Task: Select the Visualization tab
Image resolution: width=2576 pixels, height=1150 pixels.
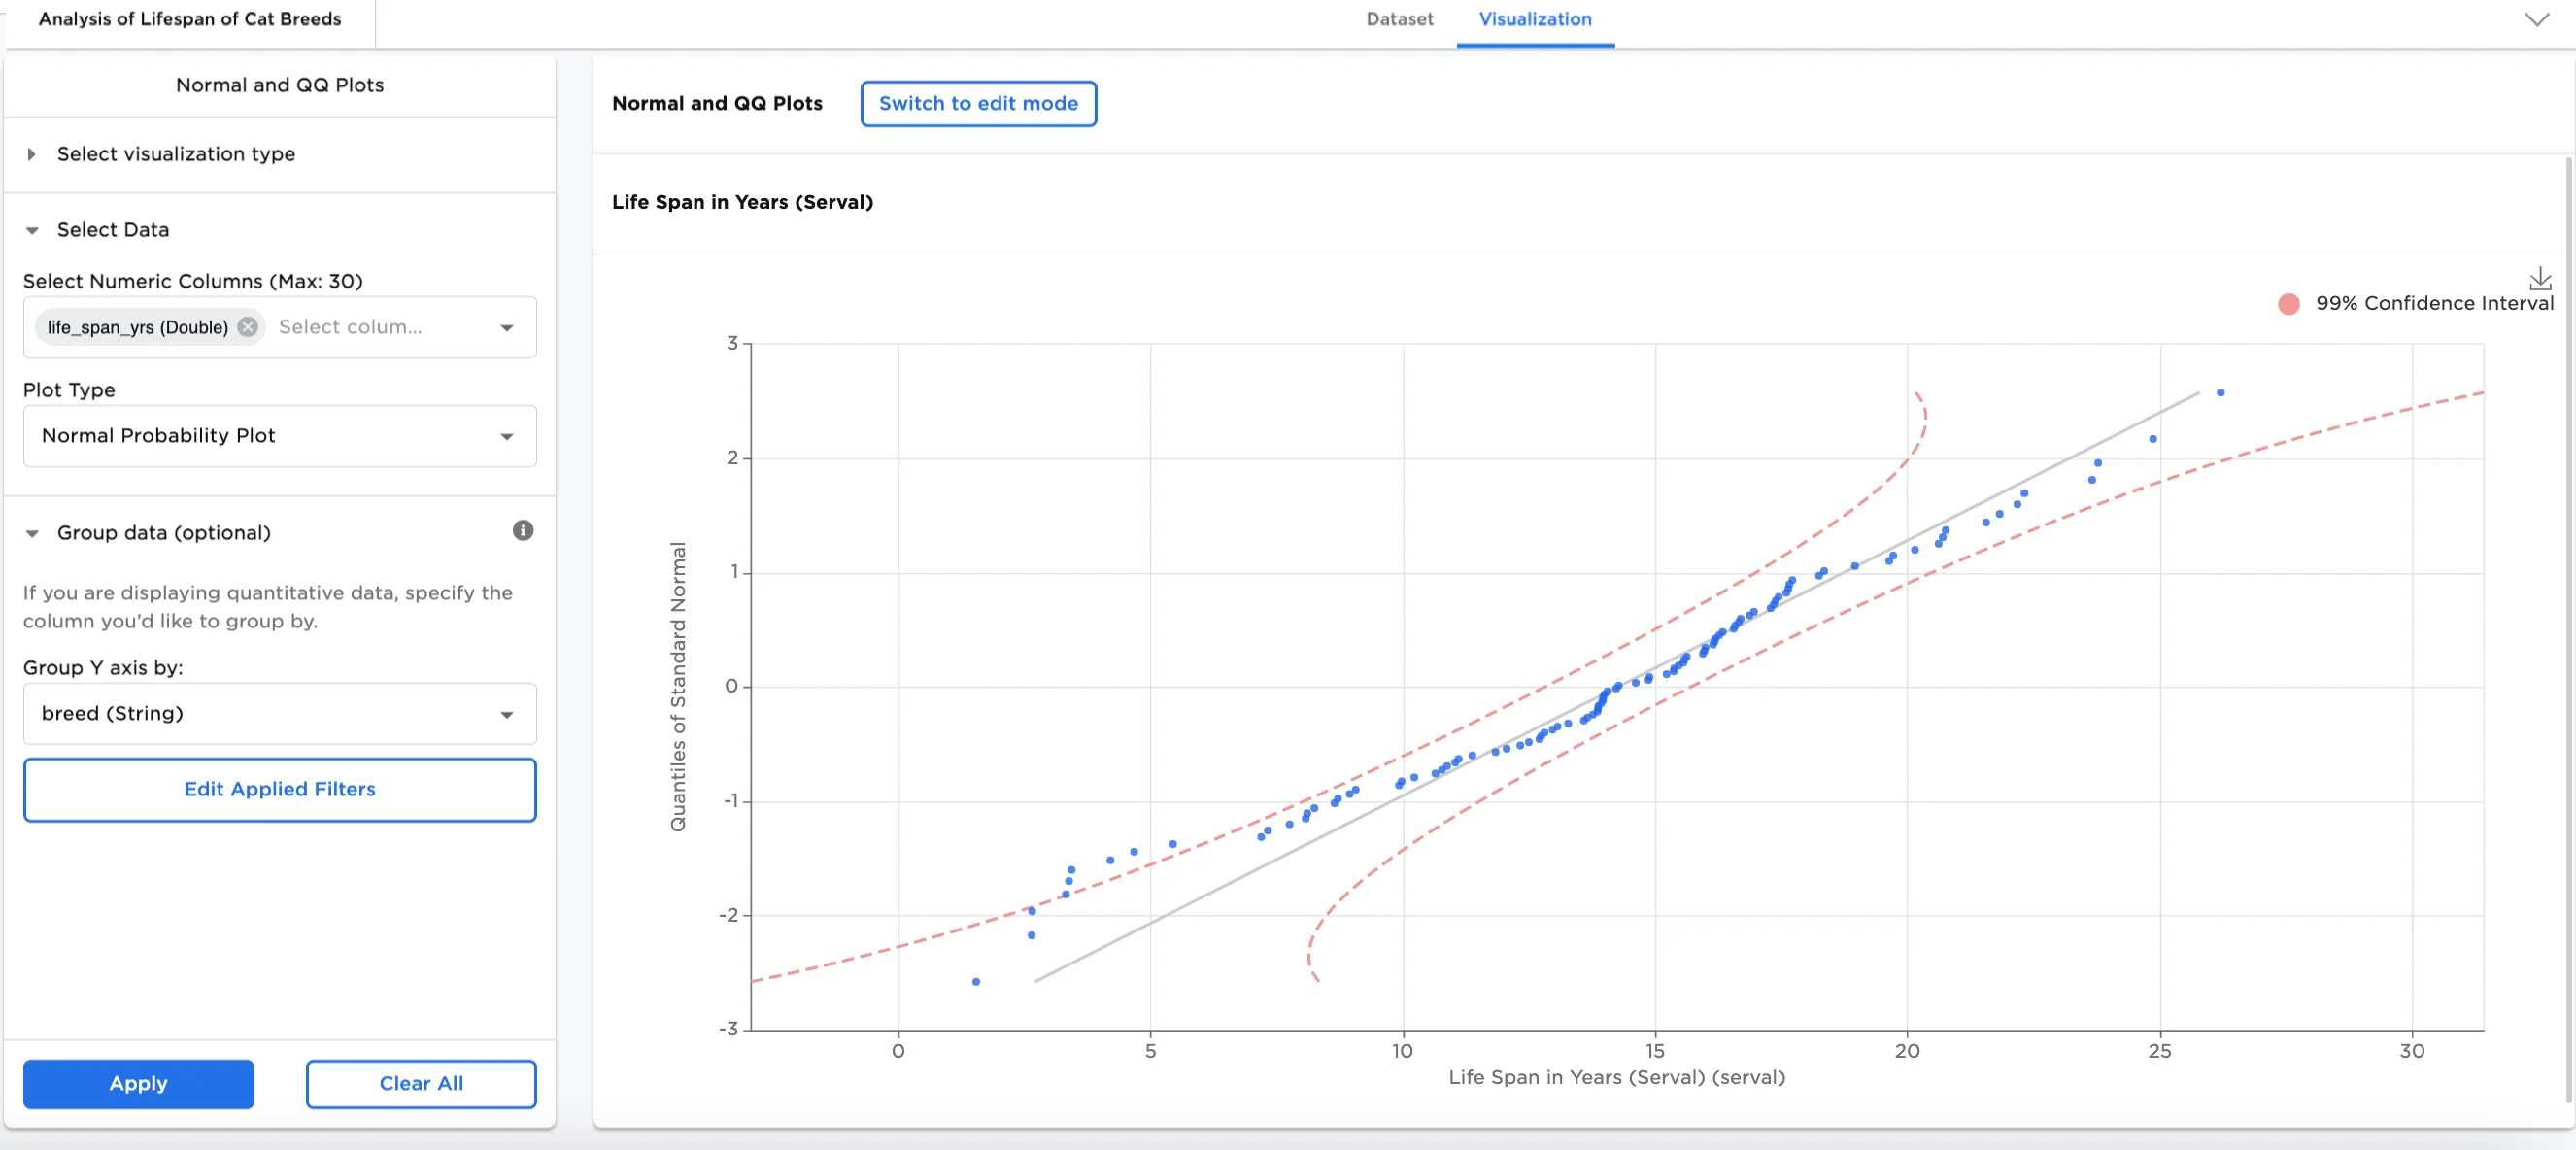Action: tap(1535, 20)
